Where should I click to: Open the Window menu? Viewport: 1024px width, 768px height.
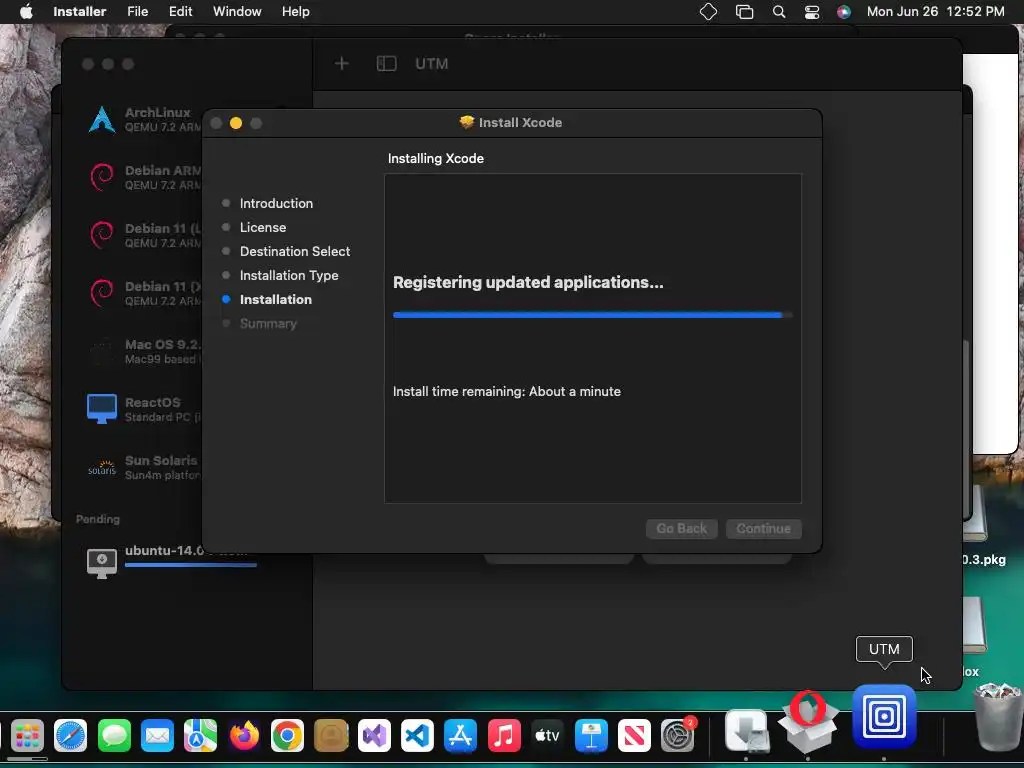237,12
